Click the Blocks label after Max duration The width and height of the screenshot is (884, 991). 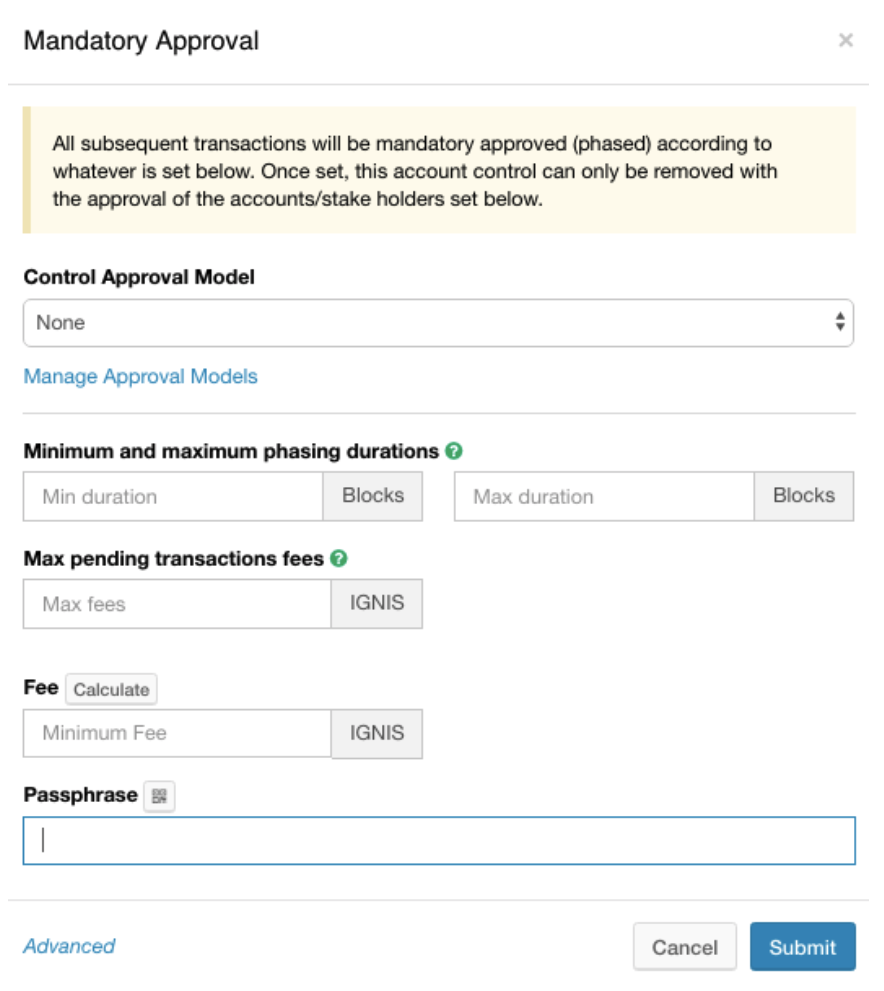804,496
